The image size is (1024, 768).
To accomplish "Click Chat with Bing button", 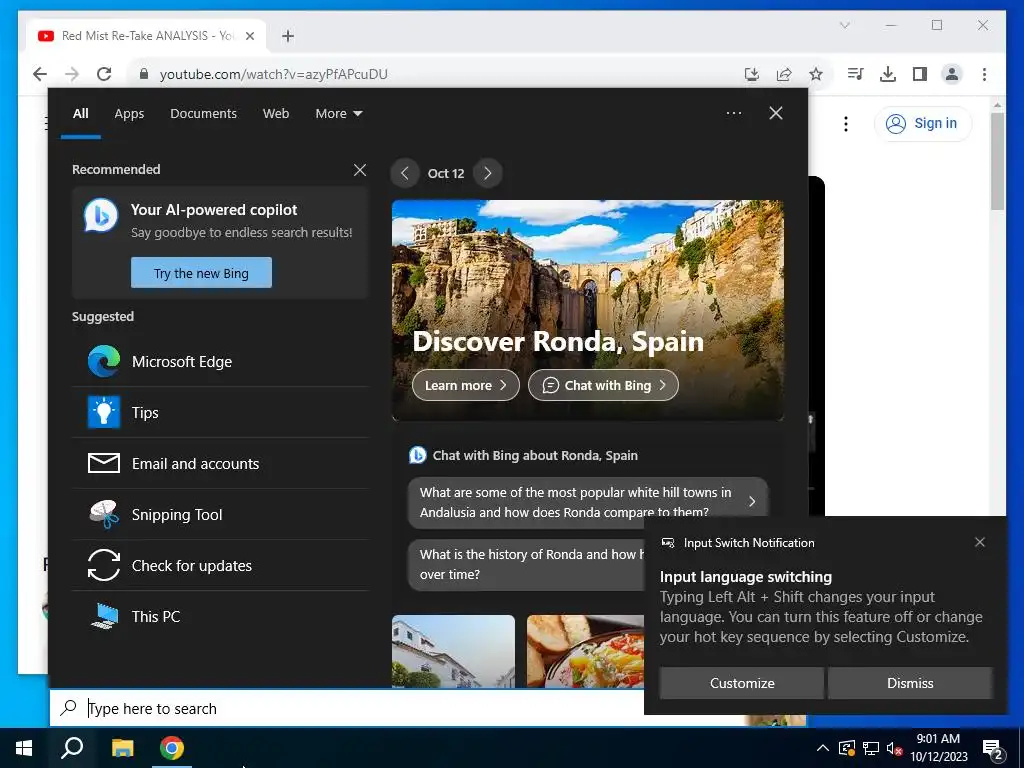I will [603, 385].
